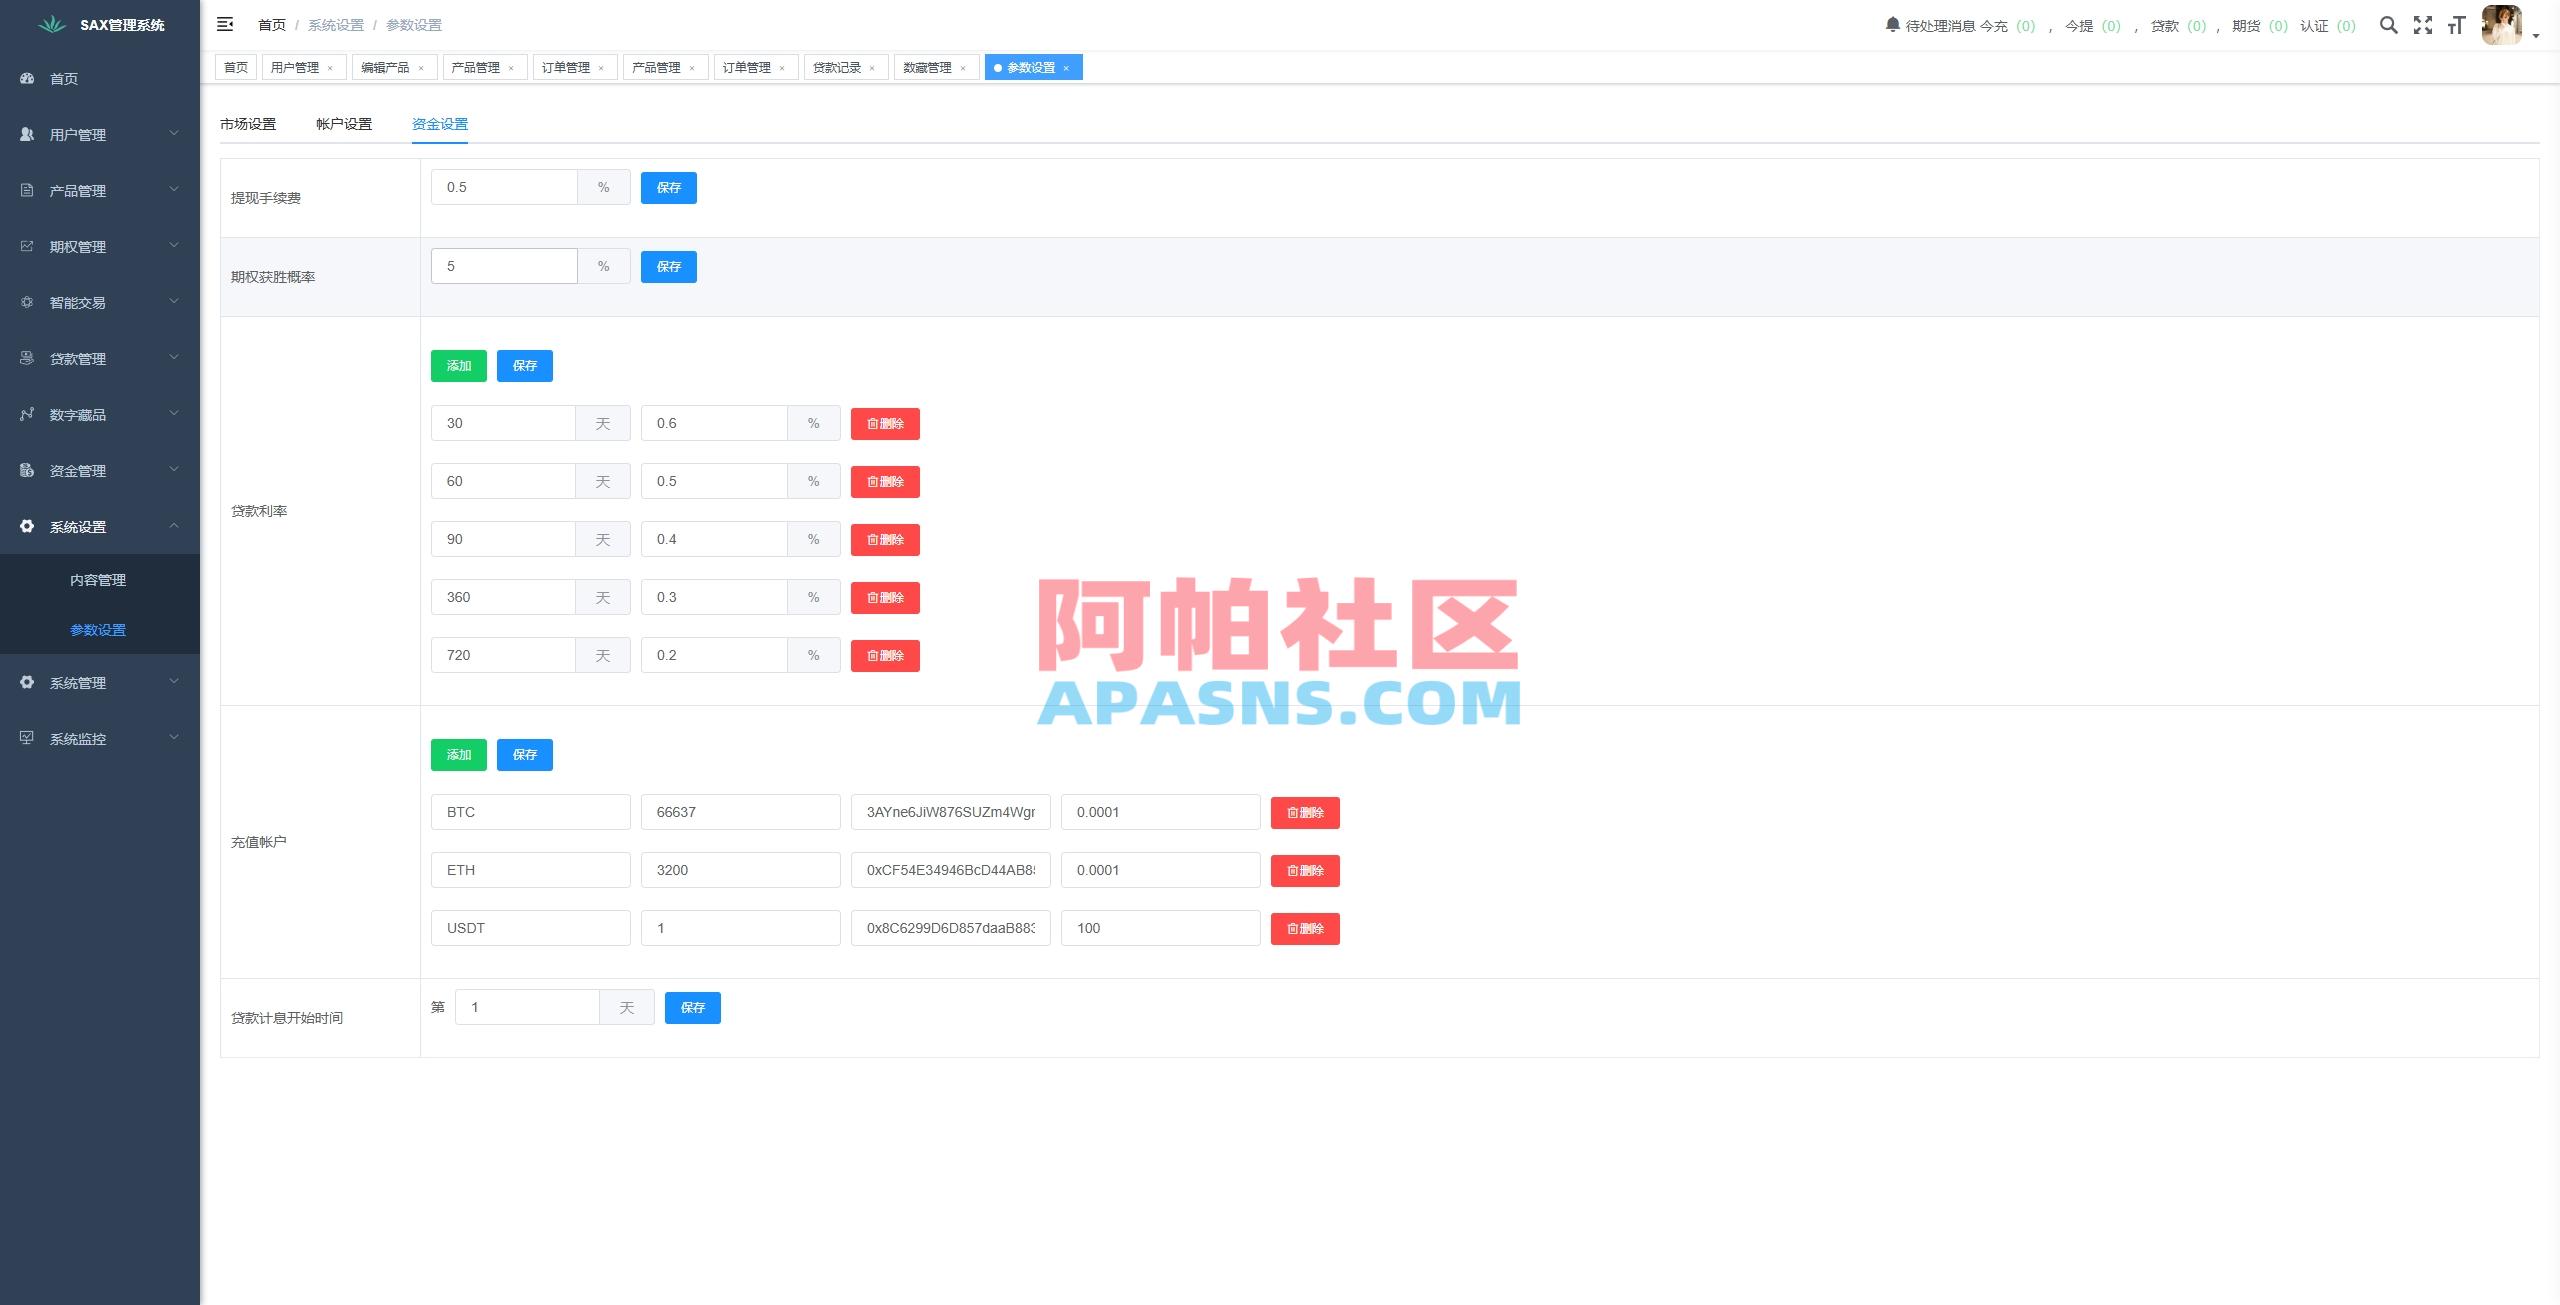Select 内容管理 in the sidebar
The image size is (2560, 1305).
tap(98, 579)
